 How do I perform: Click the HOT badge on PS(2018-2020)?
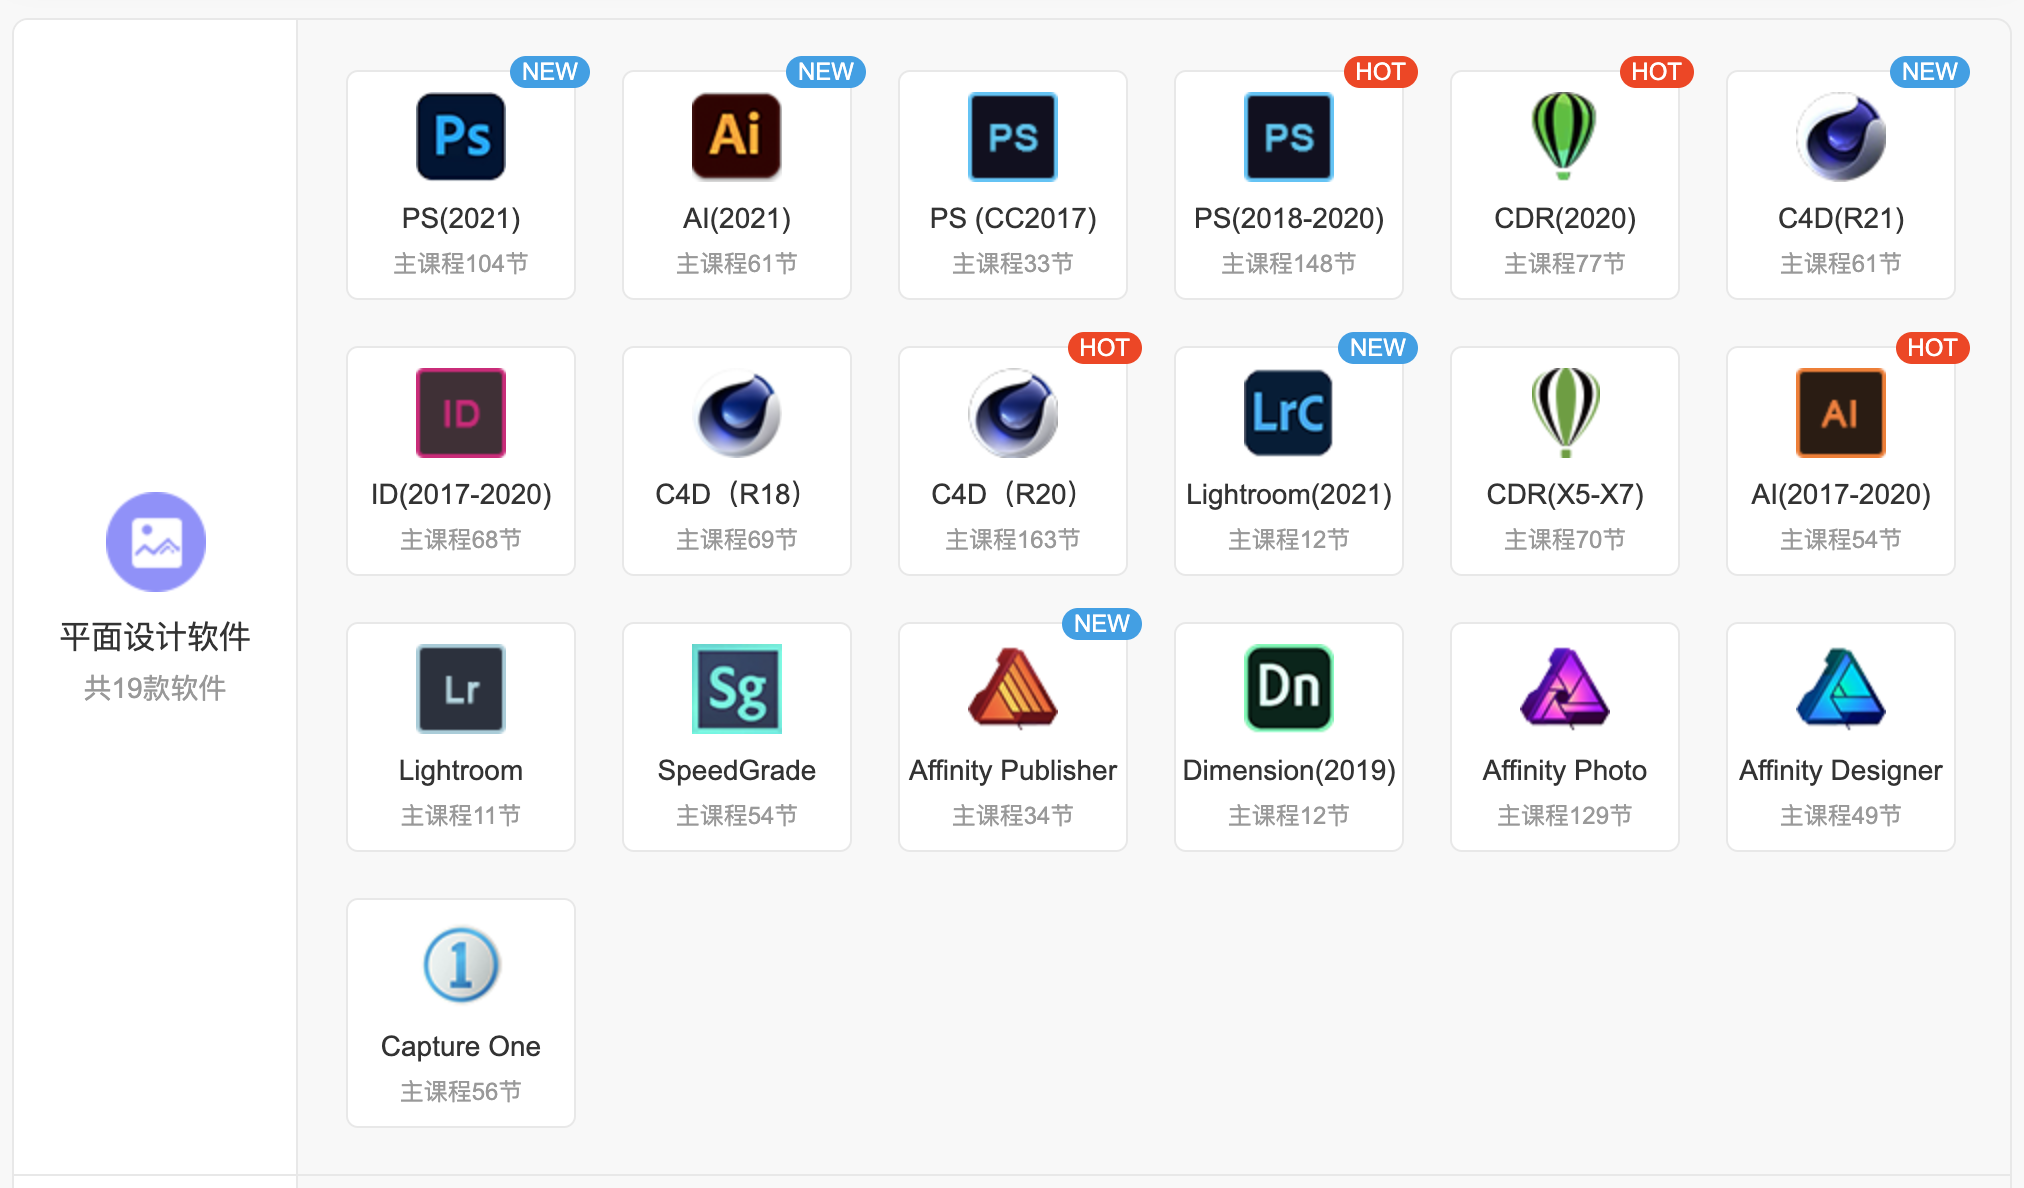tap(1380, 72)
